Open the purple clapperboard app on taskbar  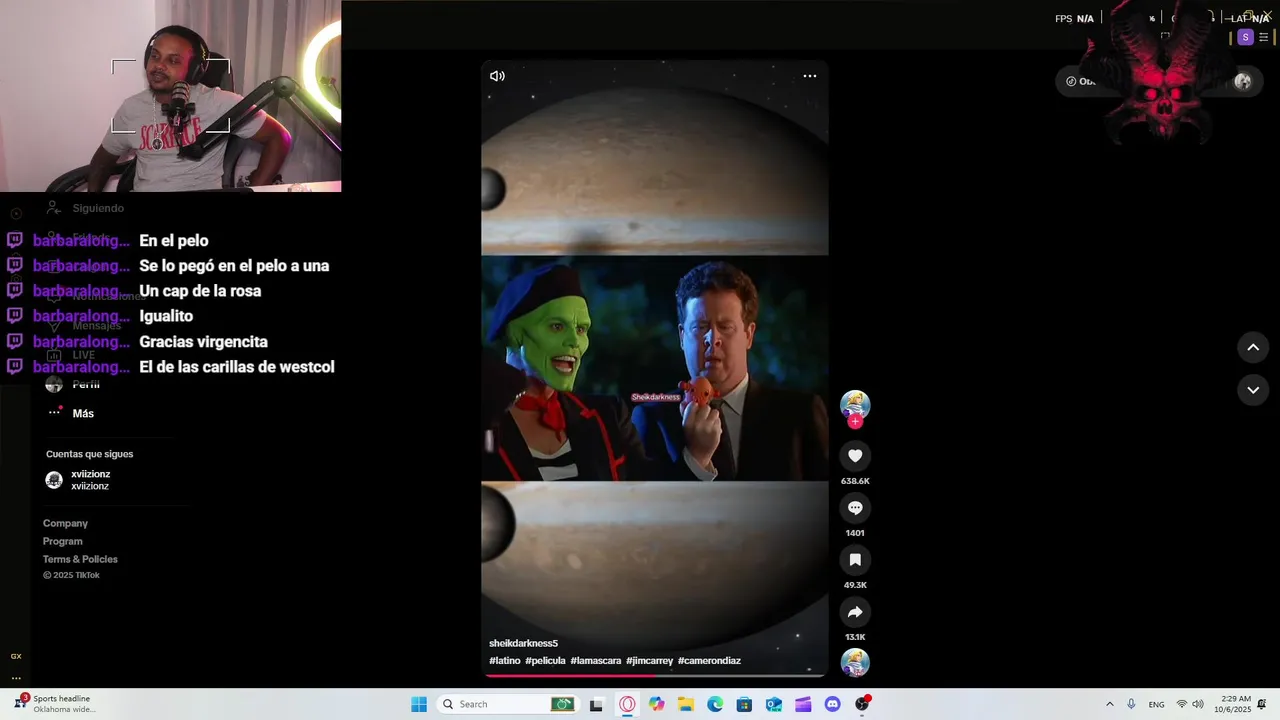(803, 704)
